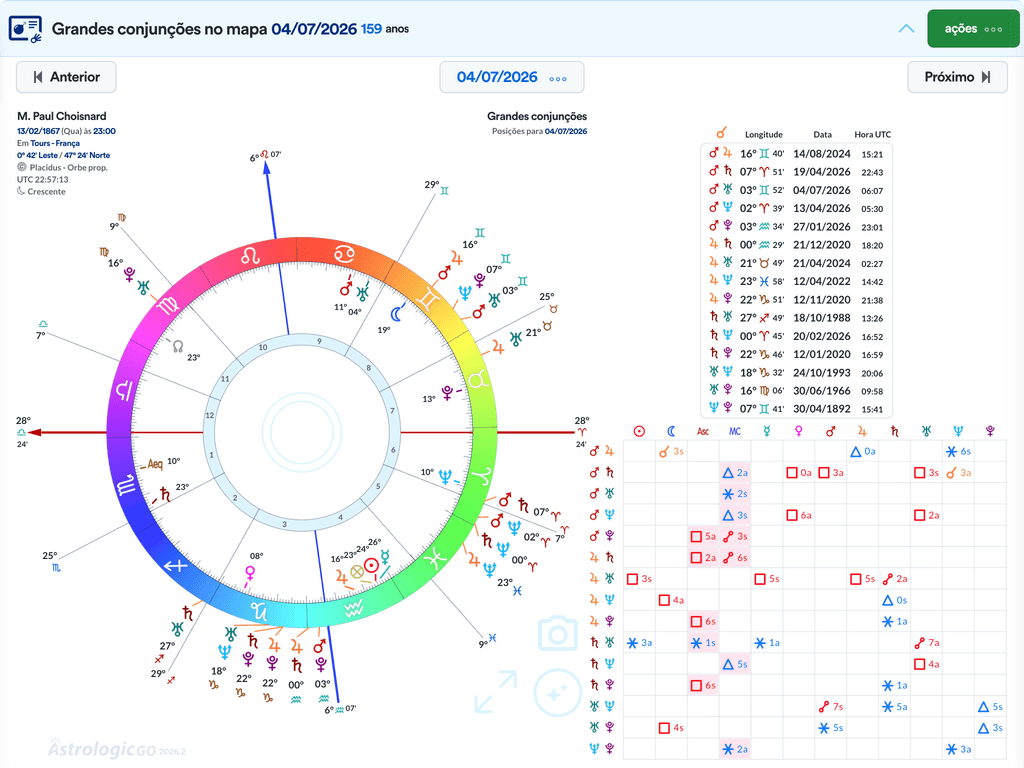Click the Uranus column header symbol
Image resolution: width=1024 pixels, height=768 pixels.
point(926,431)
